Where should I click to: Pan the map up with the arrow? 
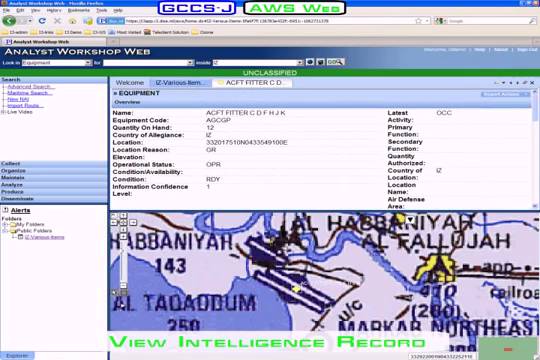pyautogui.click(x=123, y=216)
